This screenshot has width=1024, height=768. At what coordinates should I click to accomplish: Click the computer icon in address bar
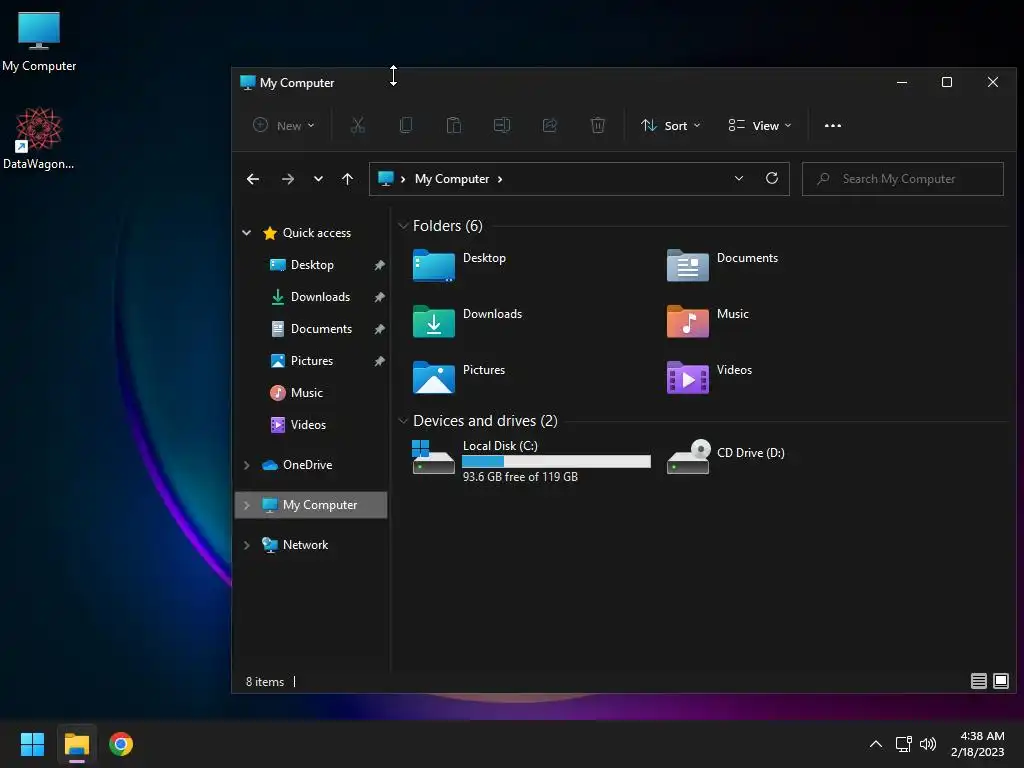click(x=386, y=178)
